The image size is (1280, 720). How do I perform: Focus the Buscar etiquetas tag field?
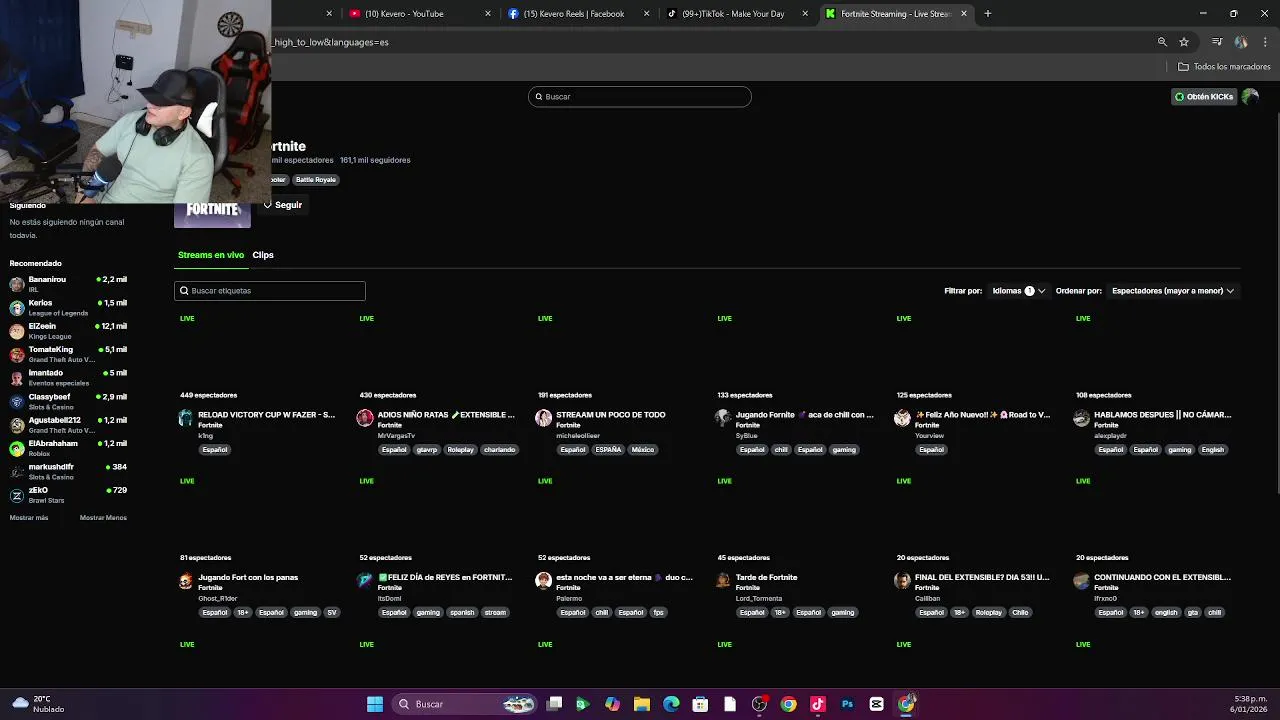pos(270,291)
